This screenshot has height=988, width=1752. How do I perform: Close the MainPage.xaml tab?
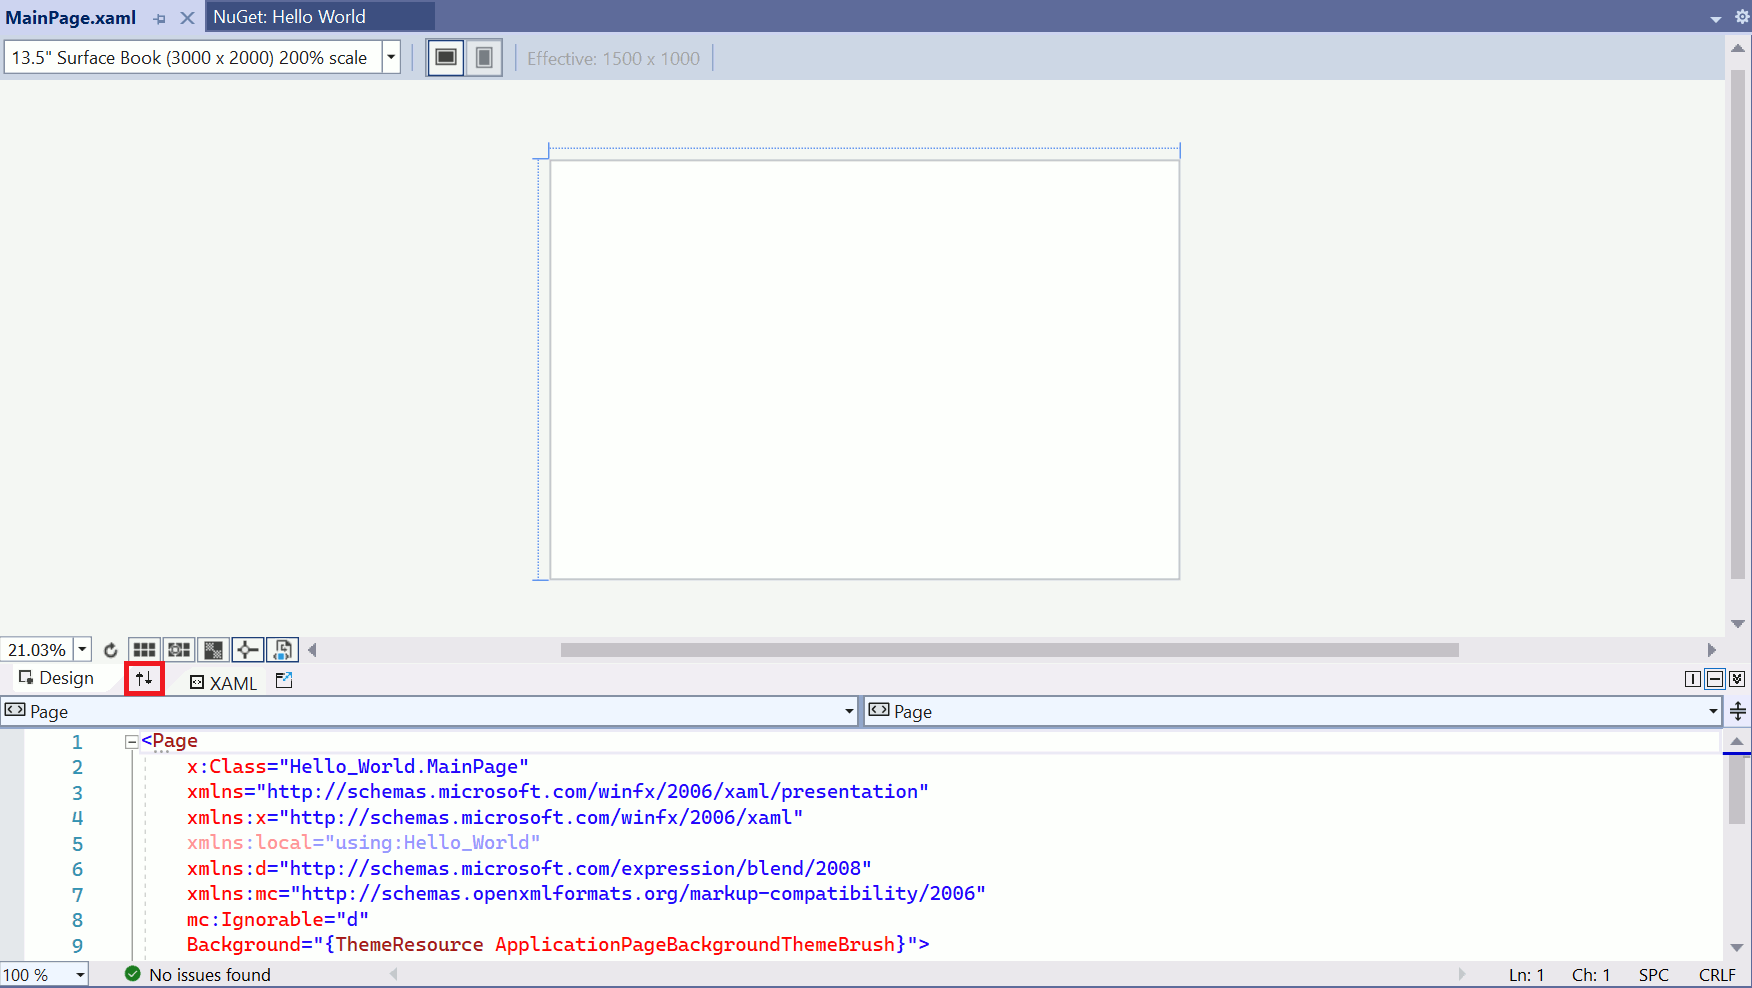187,18
